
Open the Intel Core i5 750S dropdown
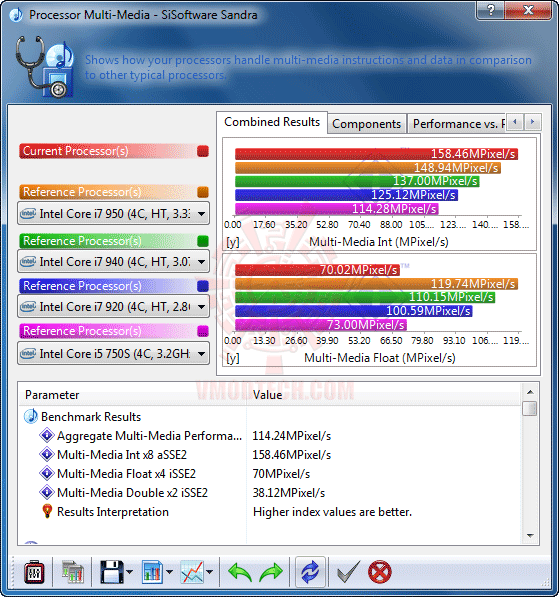click(x=113, y=354)
